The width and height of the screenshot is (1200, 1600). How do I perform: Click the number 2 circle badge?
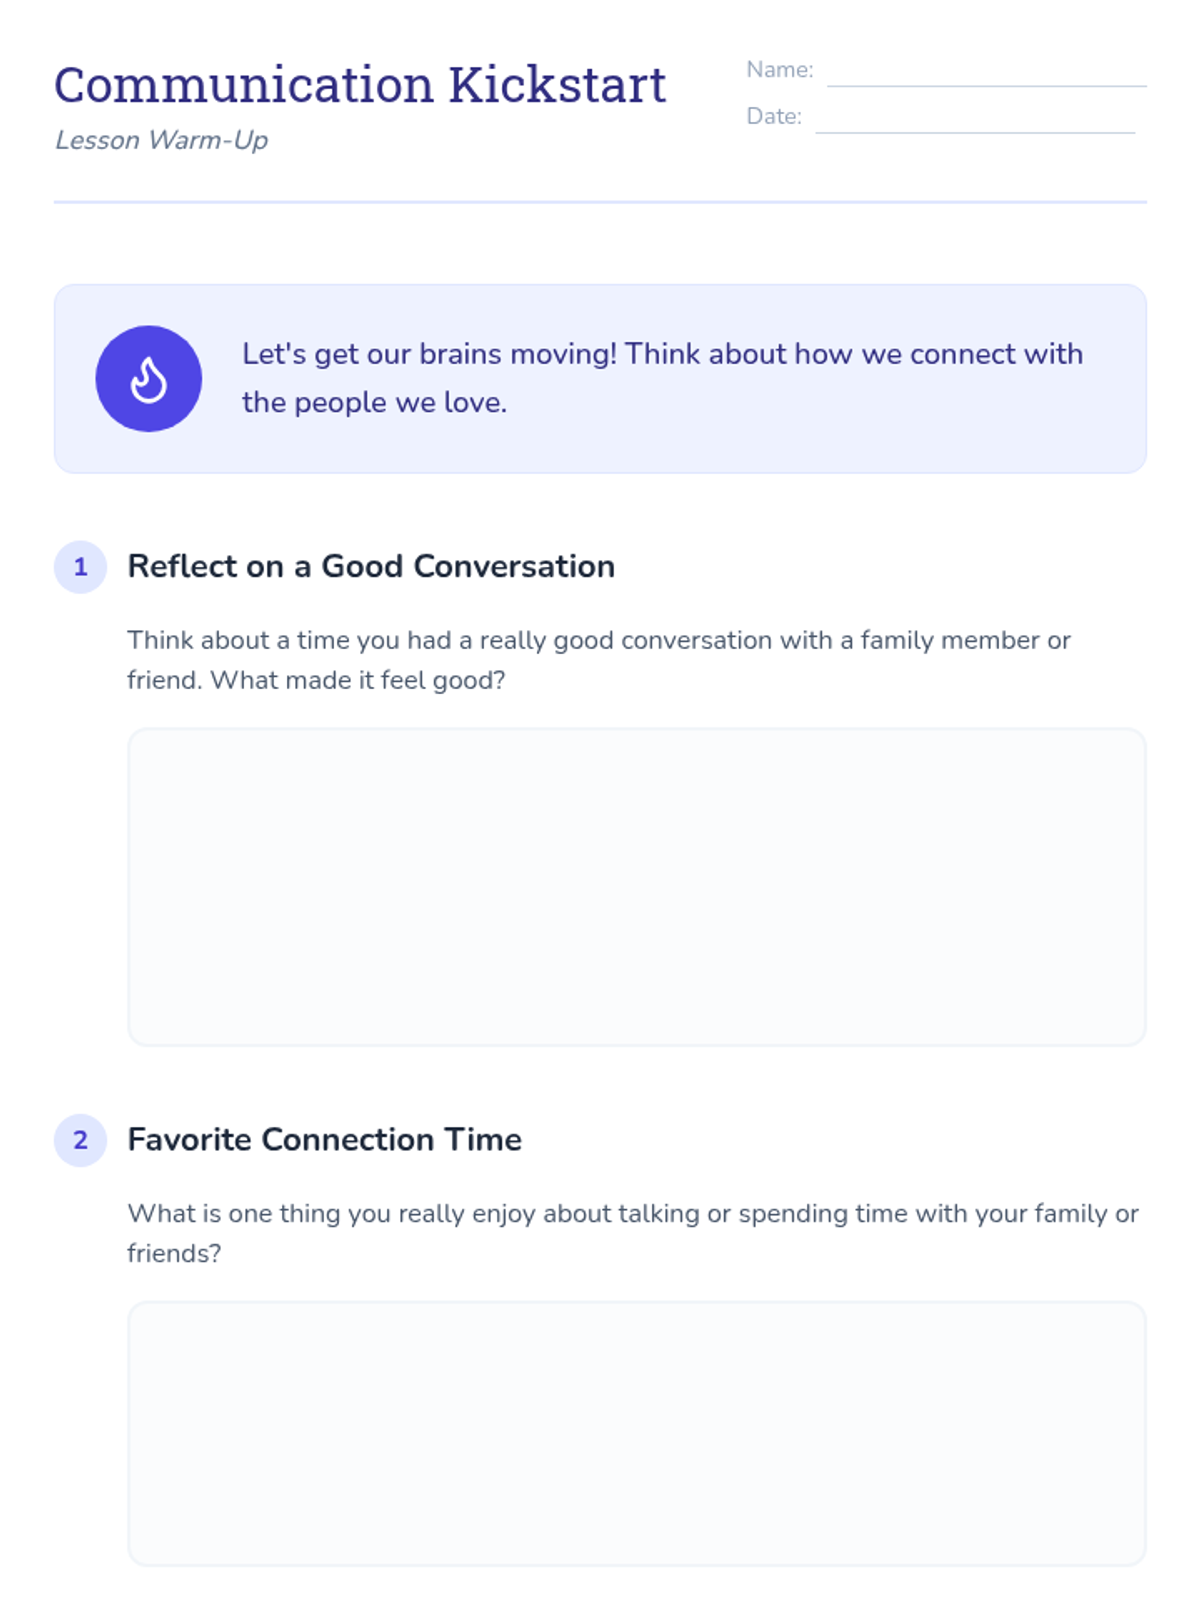[x=80, y=1140]
